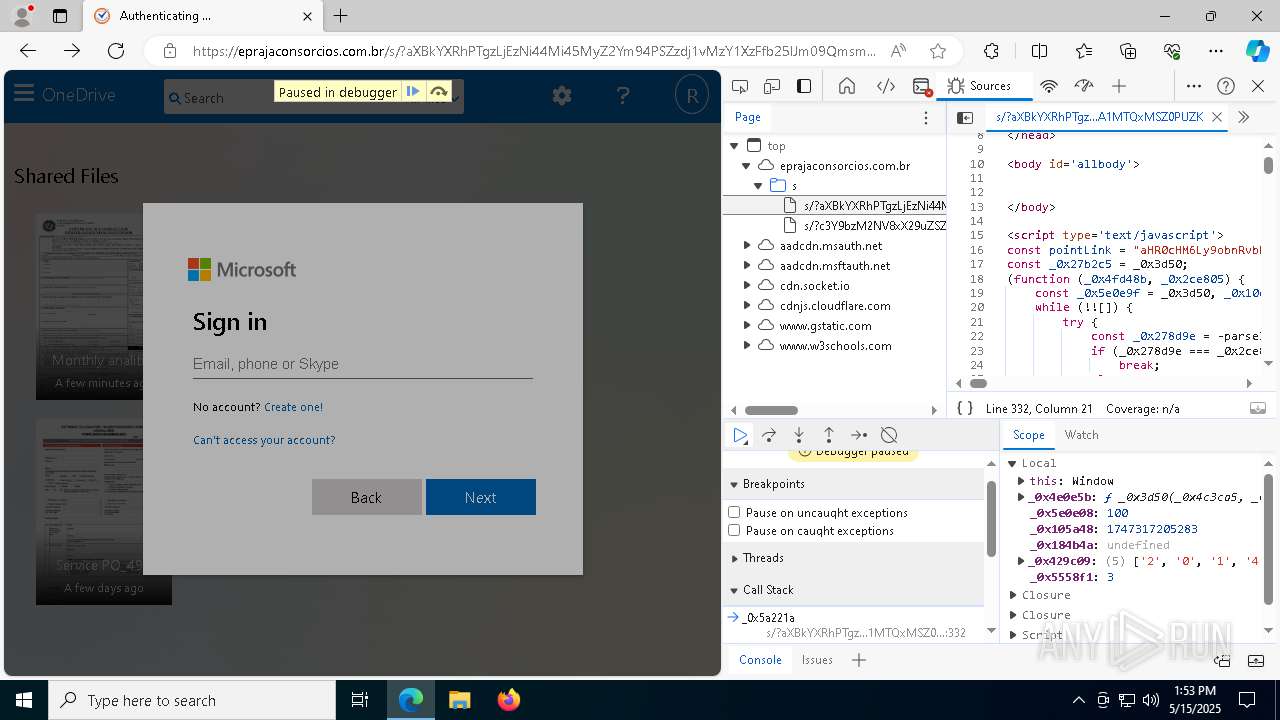
Task: Click step over icon in Paused in debugger overlay
Action: click(439, 92)
